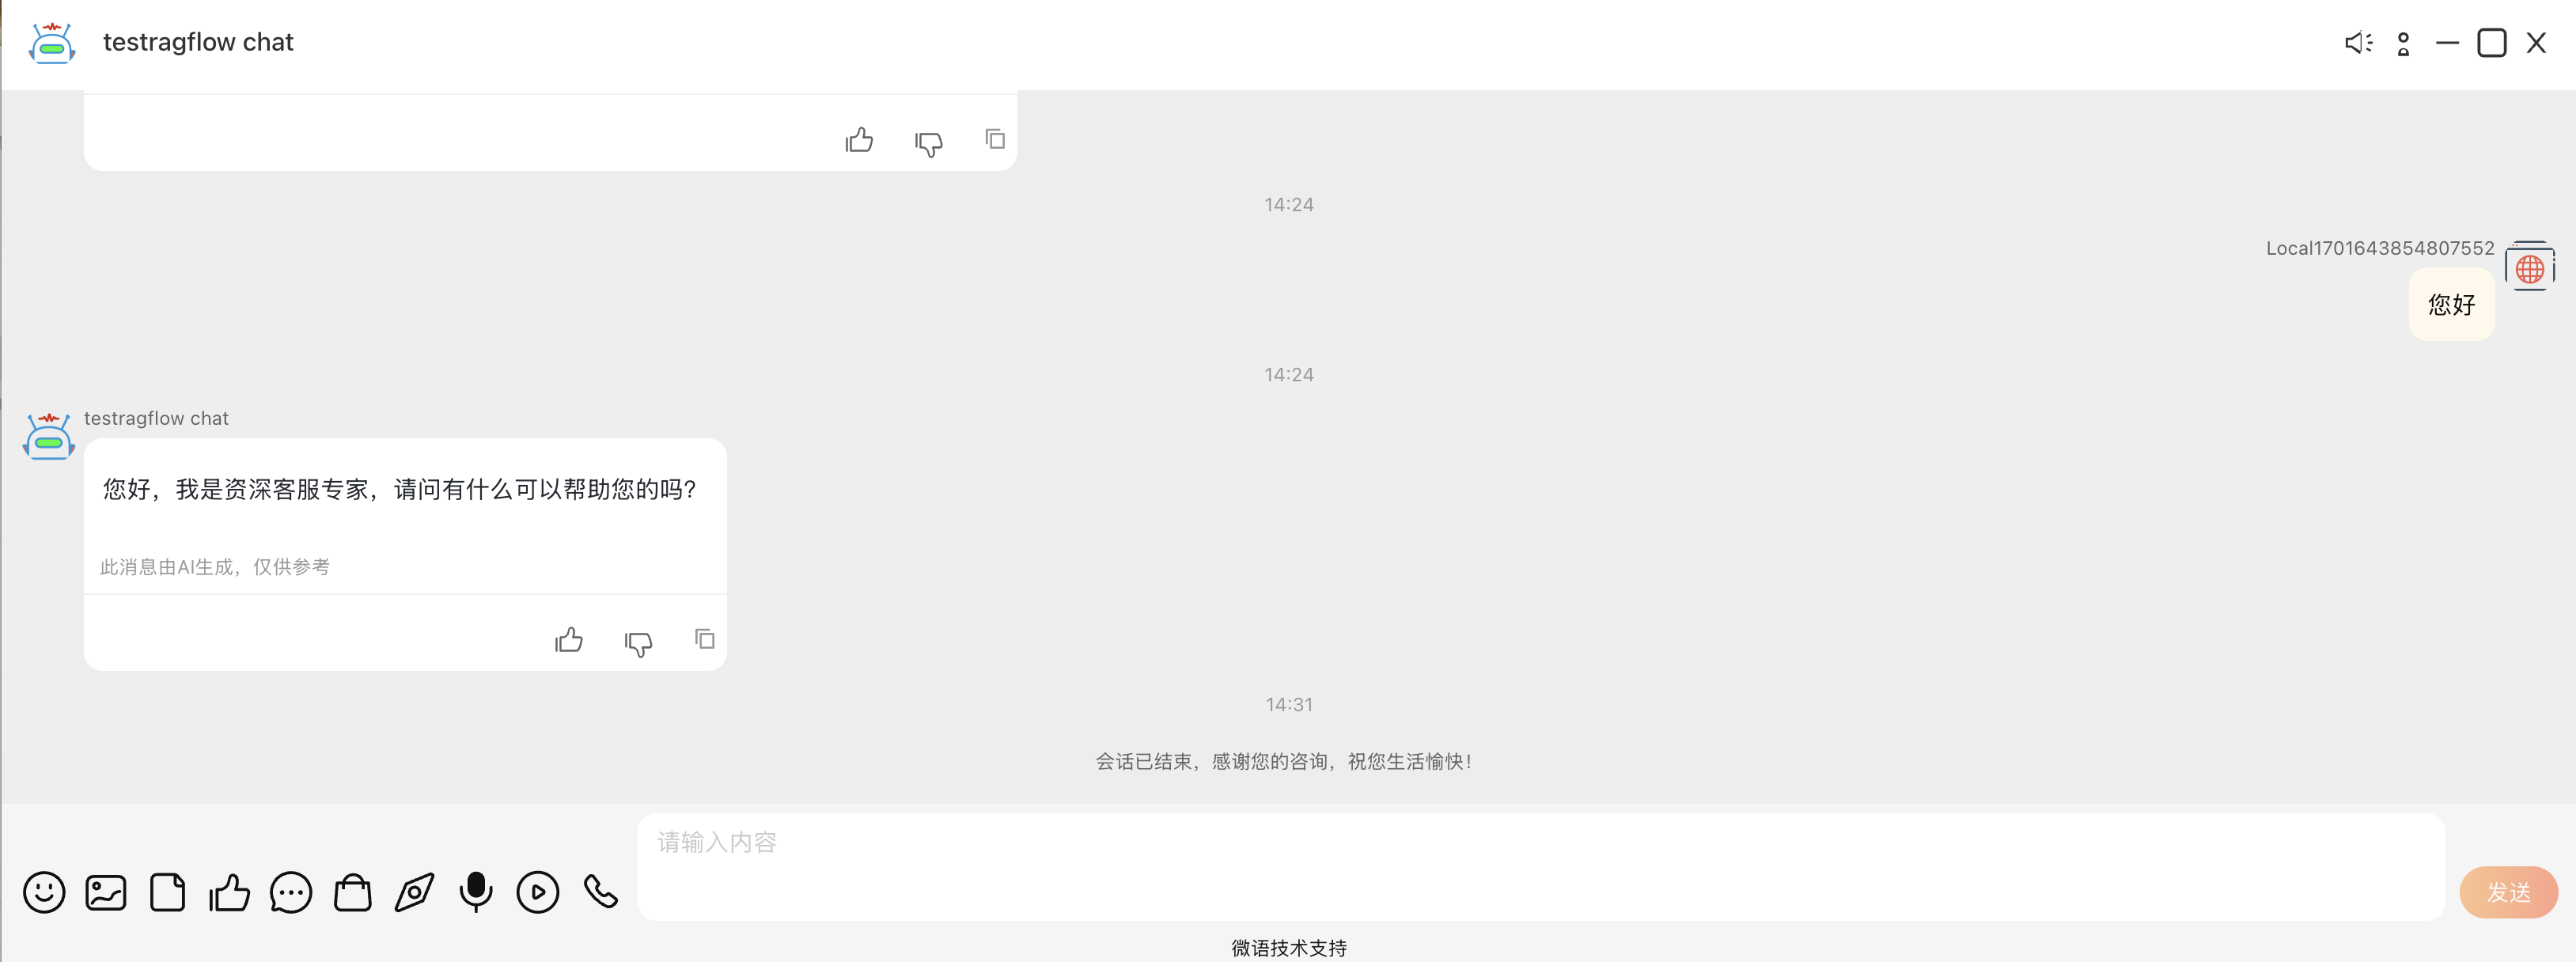
Task: Dislike the AI greeting reply message
Action: pos(638,643)
